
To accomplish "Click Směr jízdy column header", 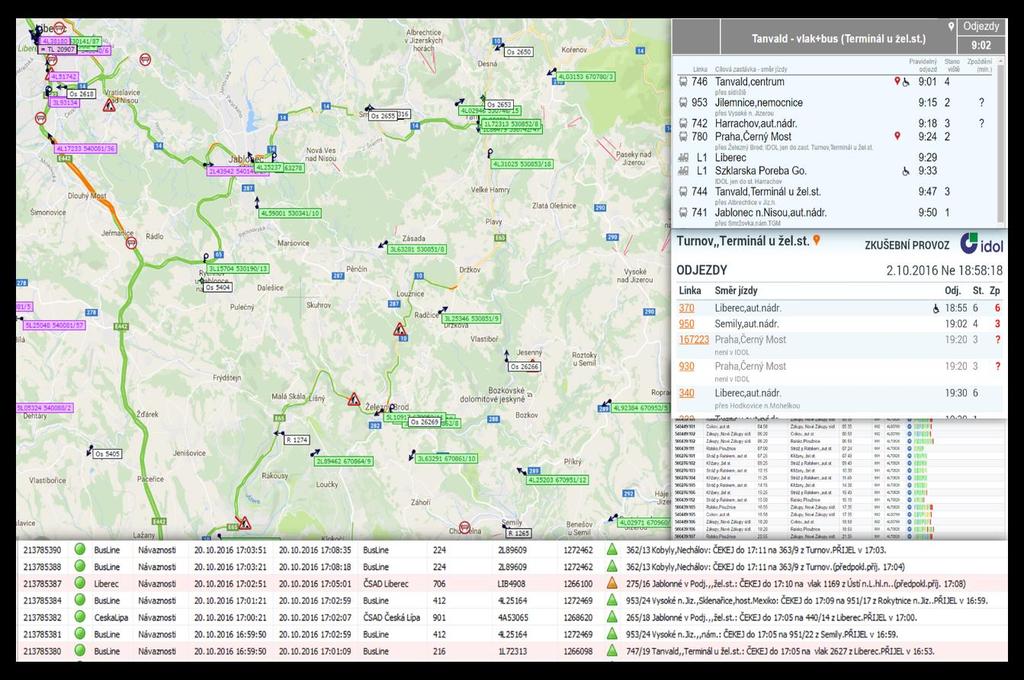I will 736,291.
